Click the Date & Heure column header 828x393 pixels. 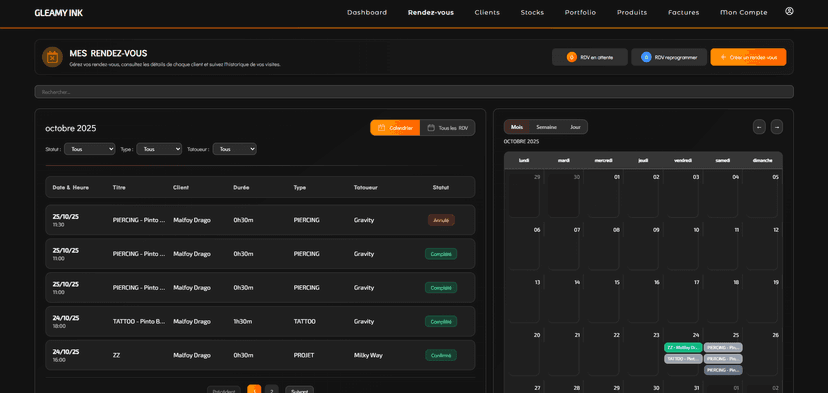coord(71,188)
